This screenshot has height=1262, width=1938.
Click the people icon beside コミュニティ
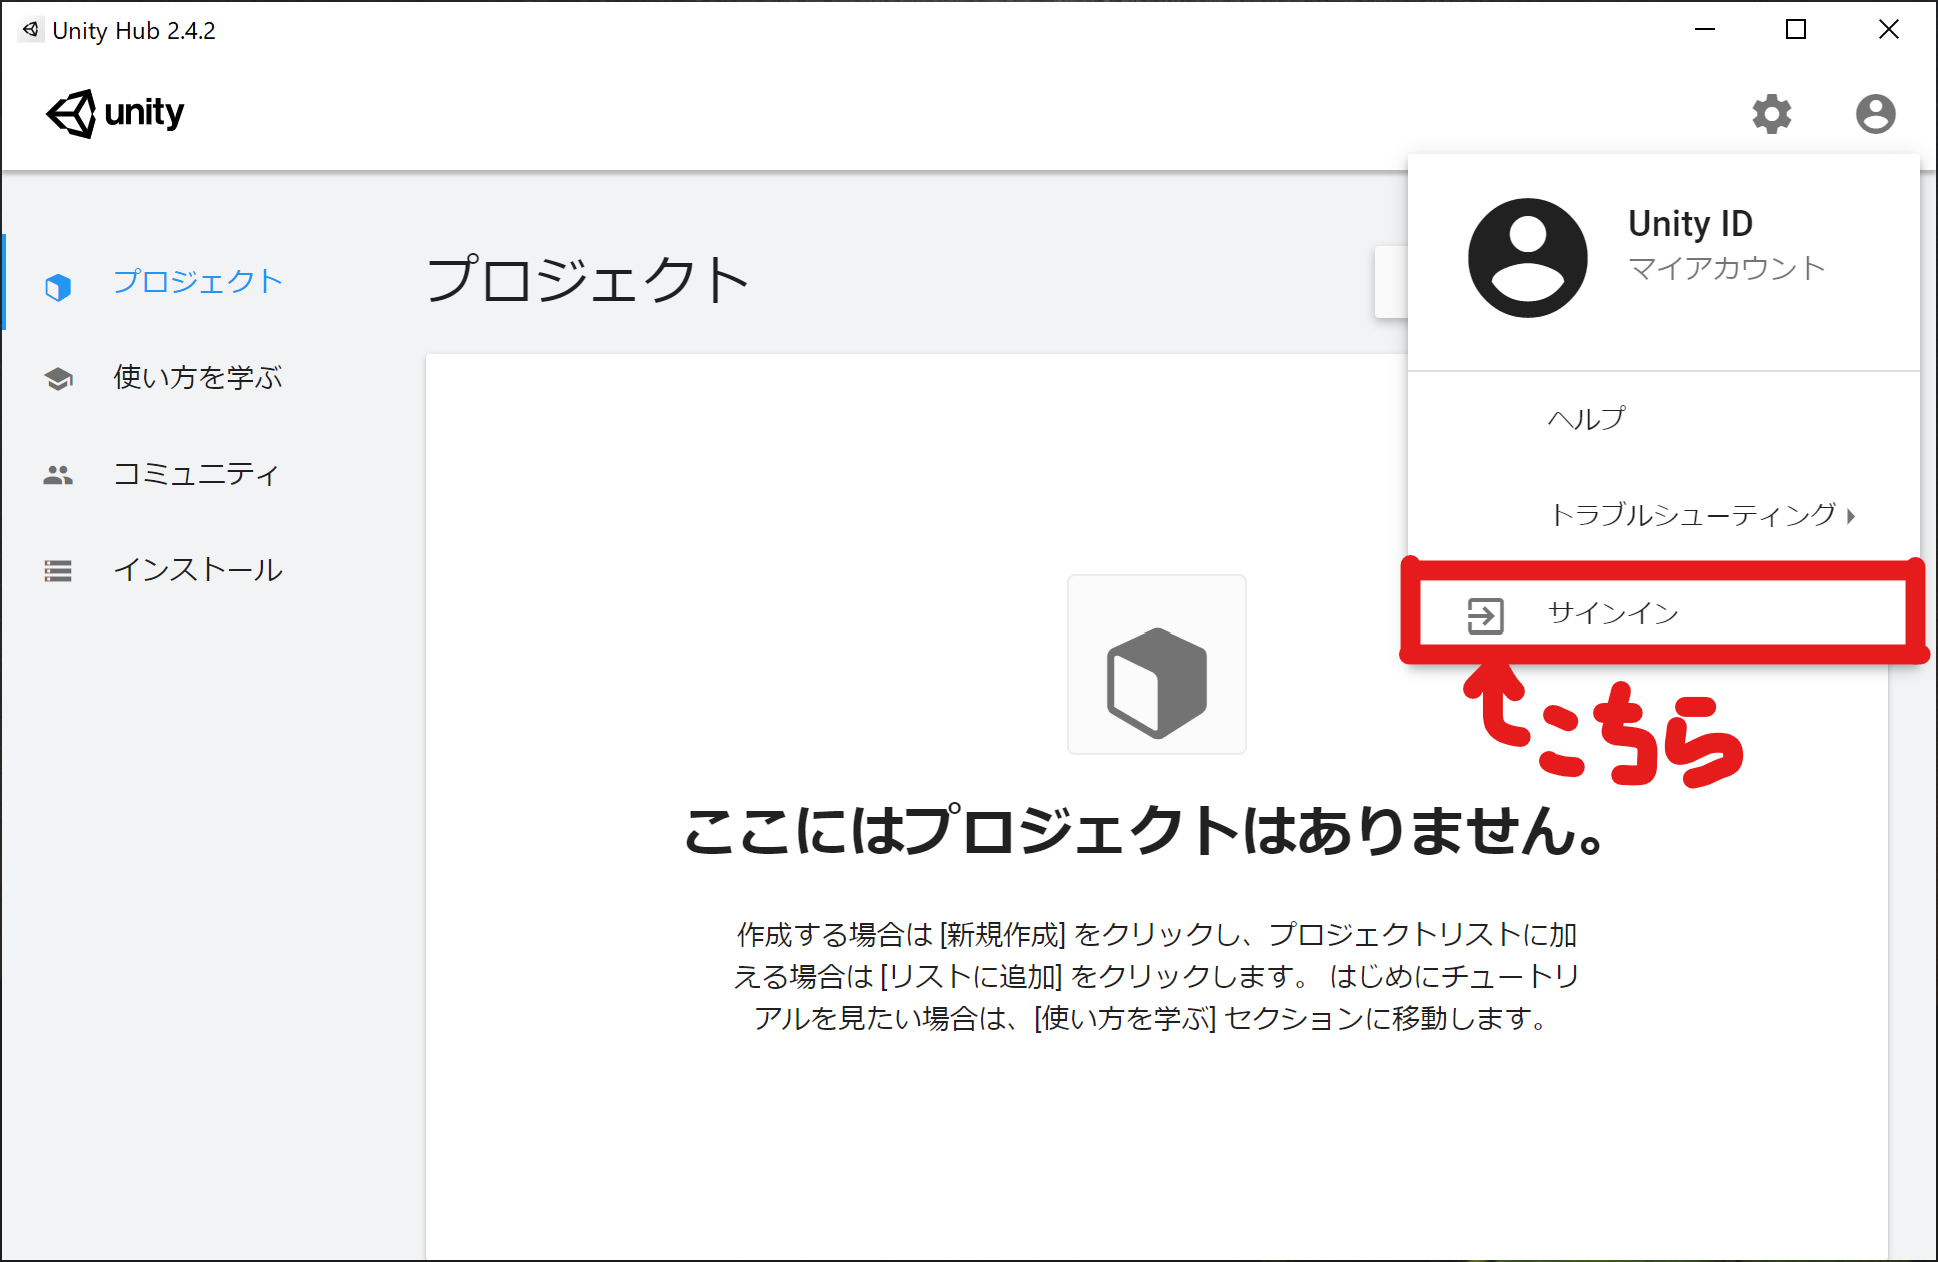point(58,475)
